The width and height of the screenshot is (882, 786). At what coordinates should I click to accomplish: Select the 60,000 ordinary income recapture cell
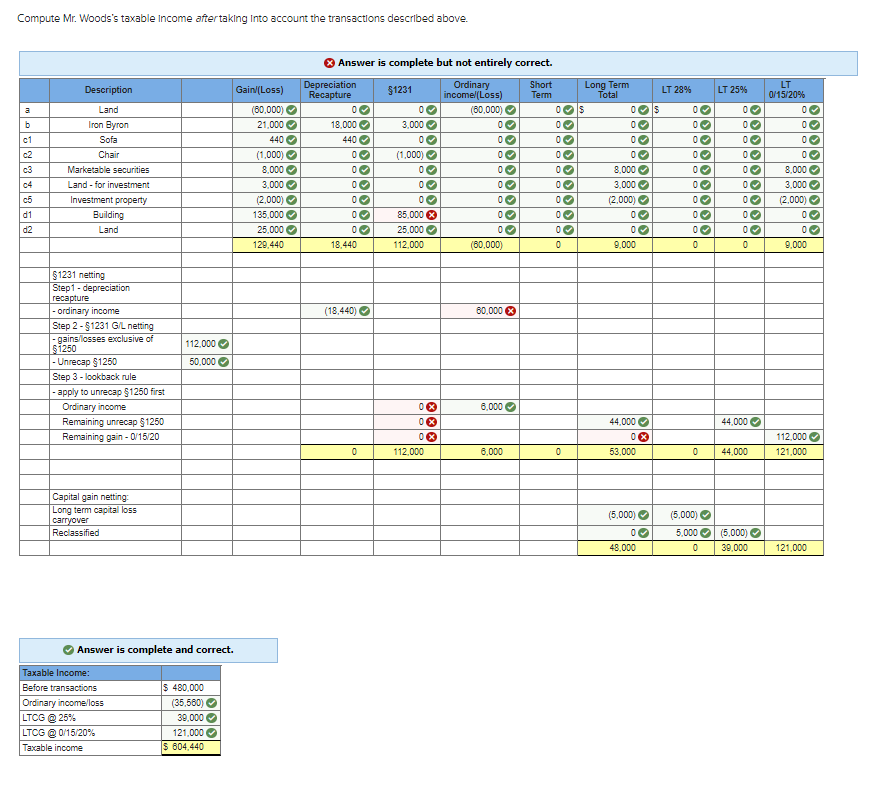tap(480, 311)
